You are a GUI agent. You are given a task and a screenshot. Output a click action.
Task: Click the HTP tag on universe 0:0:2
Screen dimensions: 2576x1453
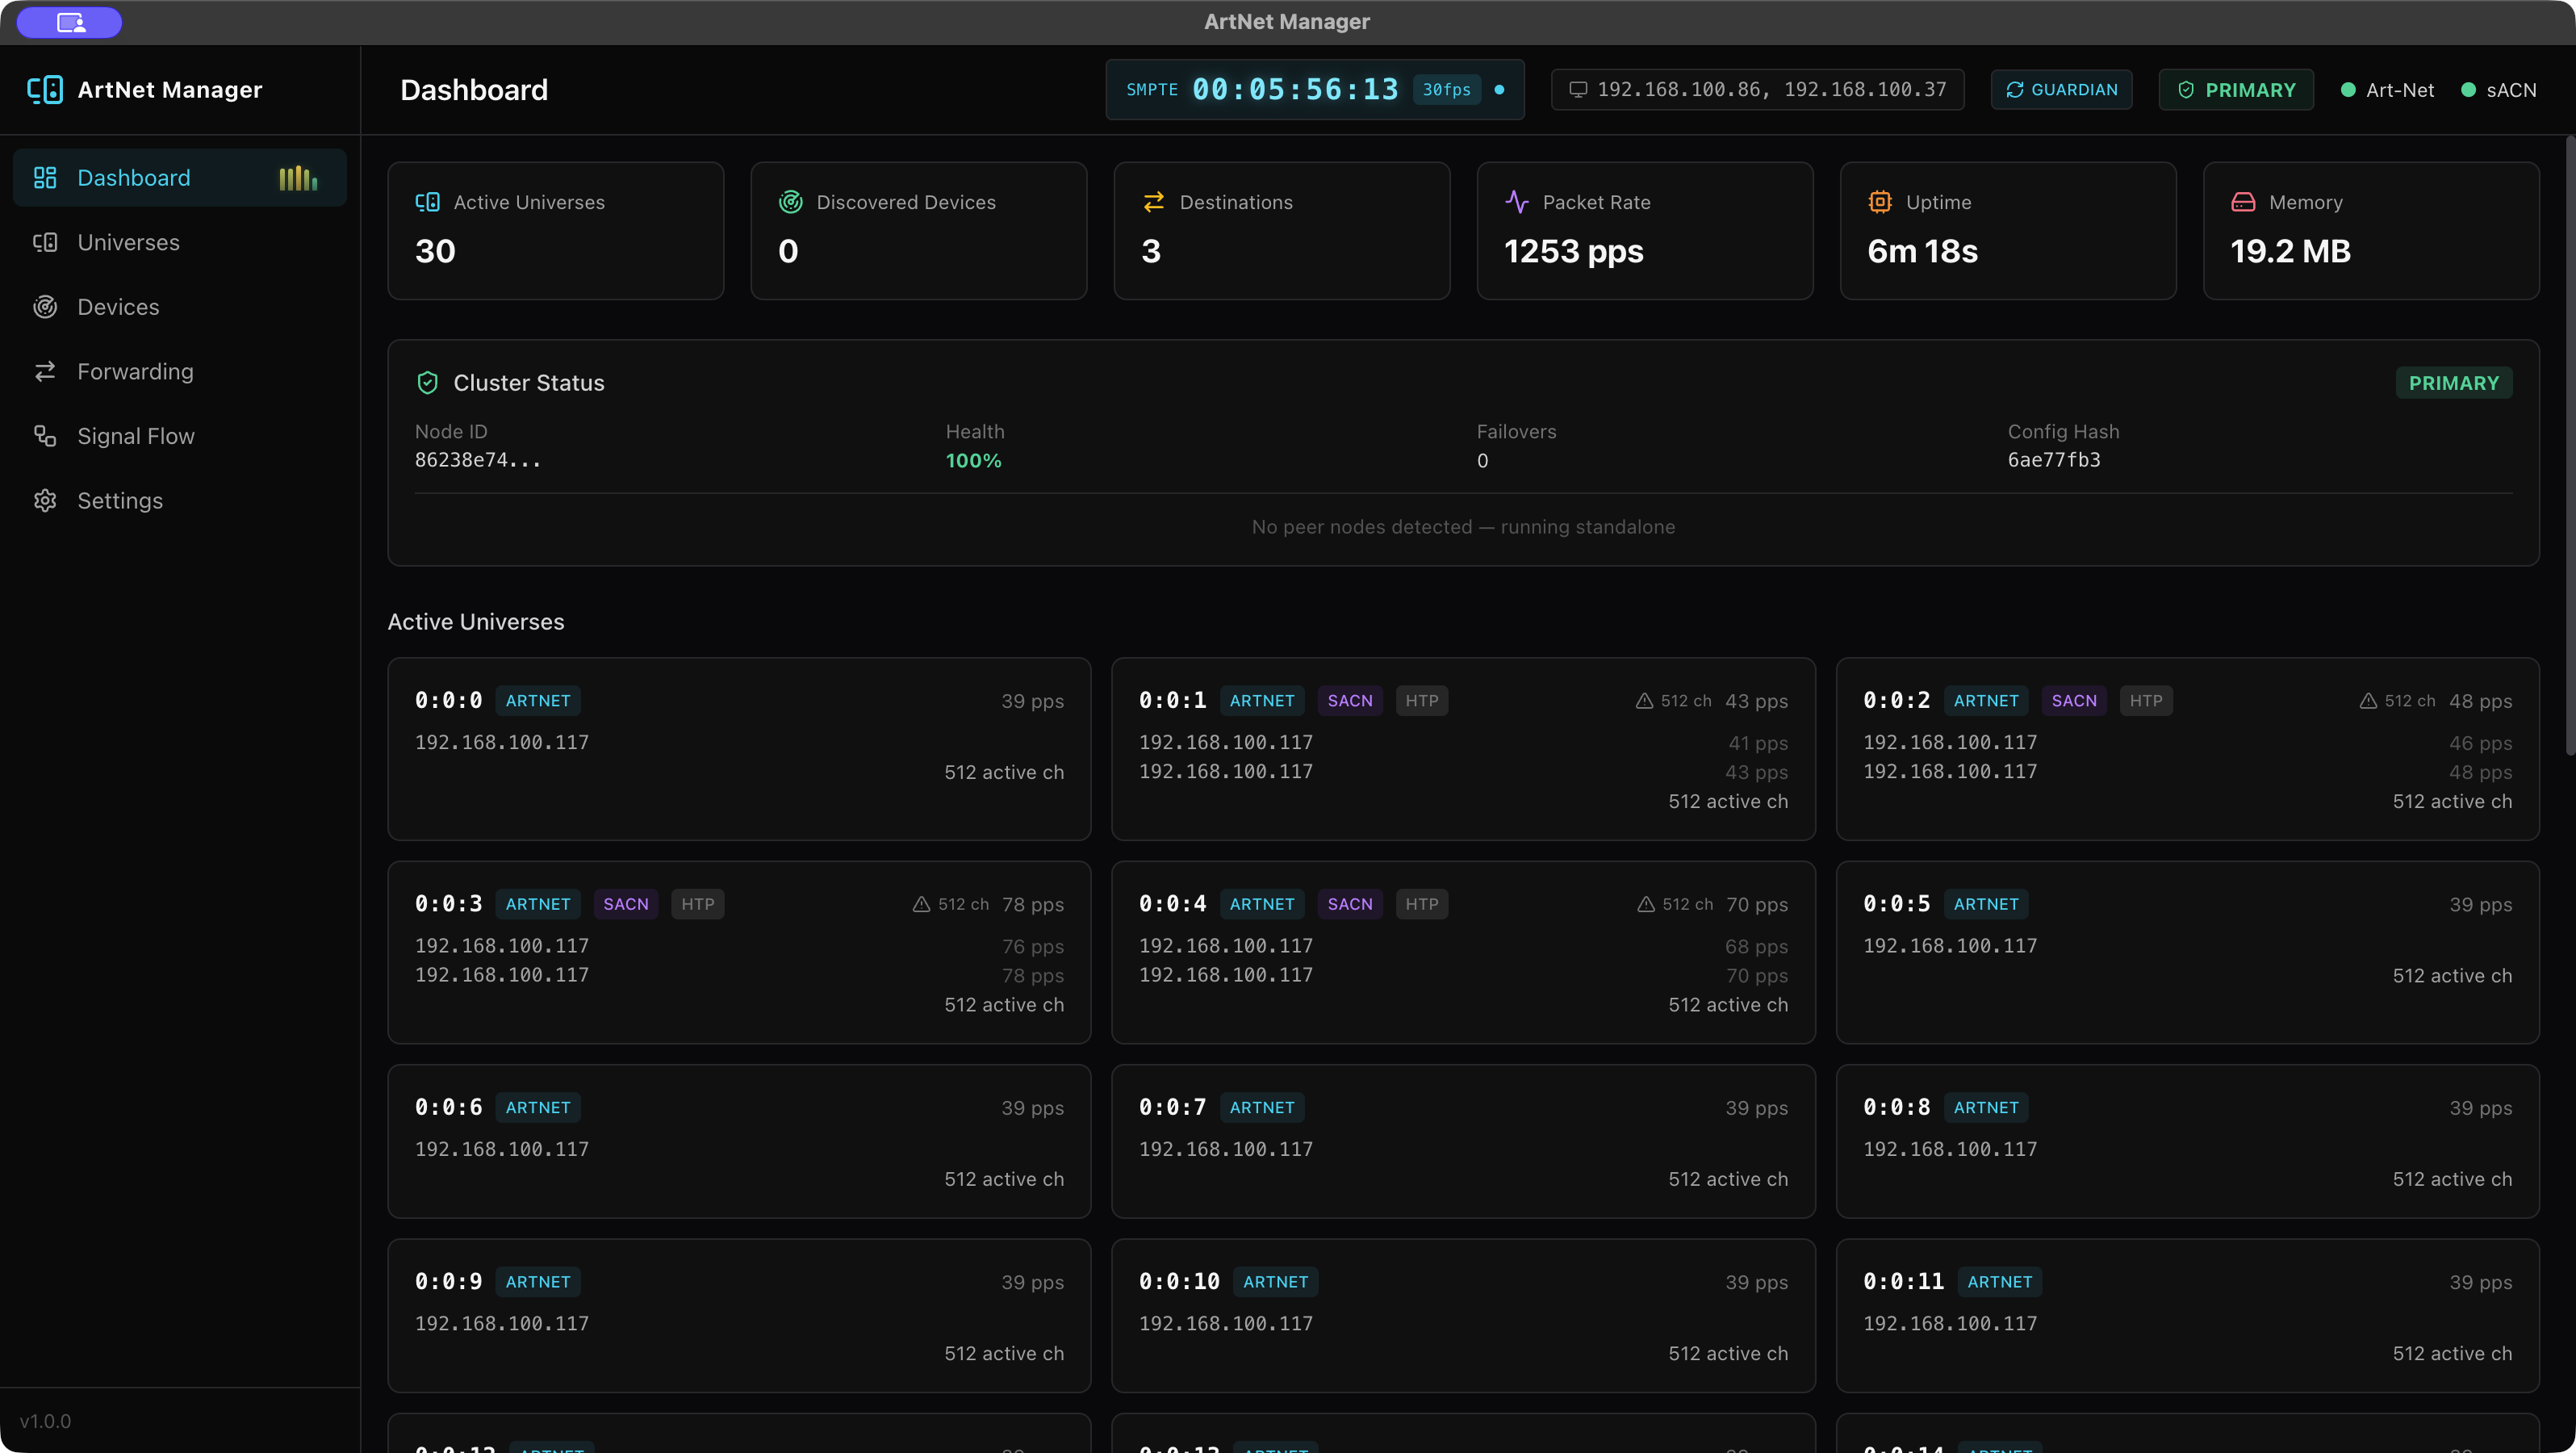tap(2146, 701)
